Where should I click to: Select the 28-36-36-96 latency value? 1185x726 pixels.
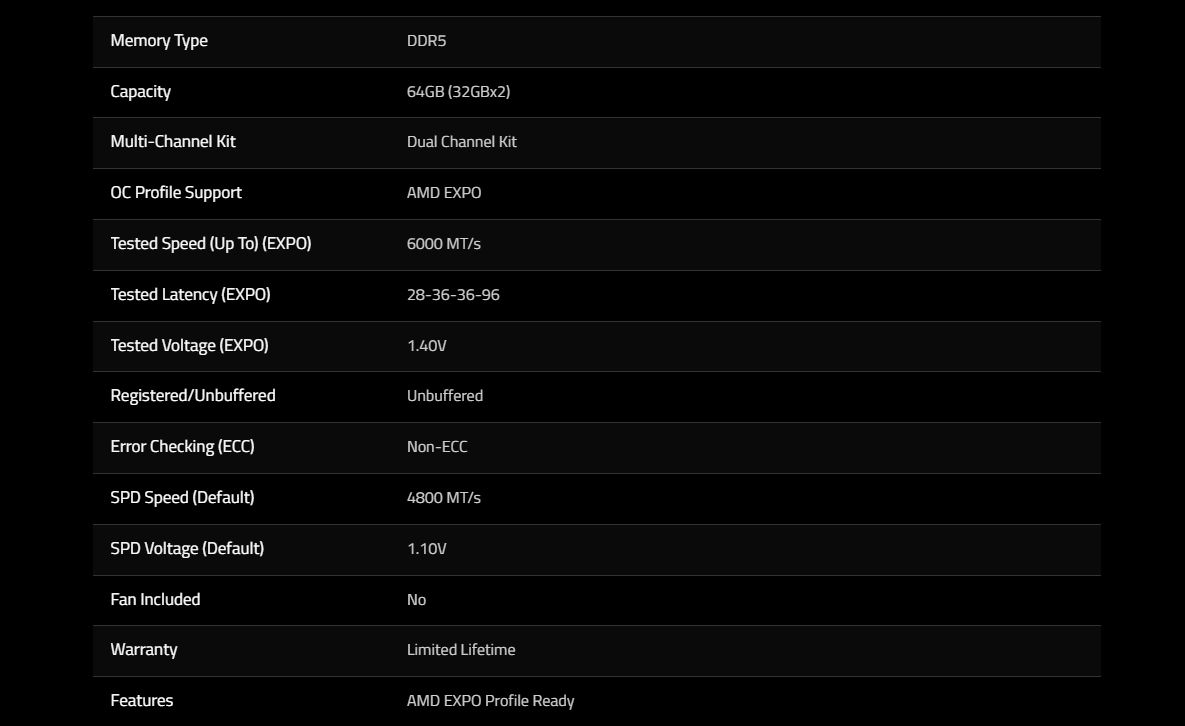click(x=453, y=295)
